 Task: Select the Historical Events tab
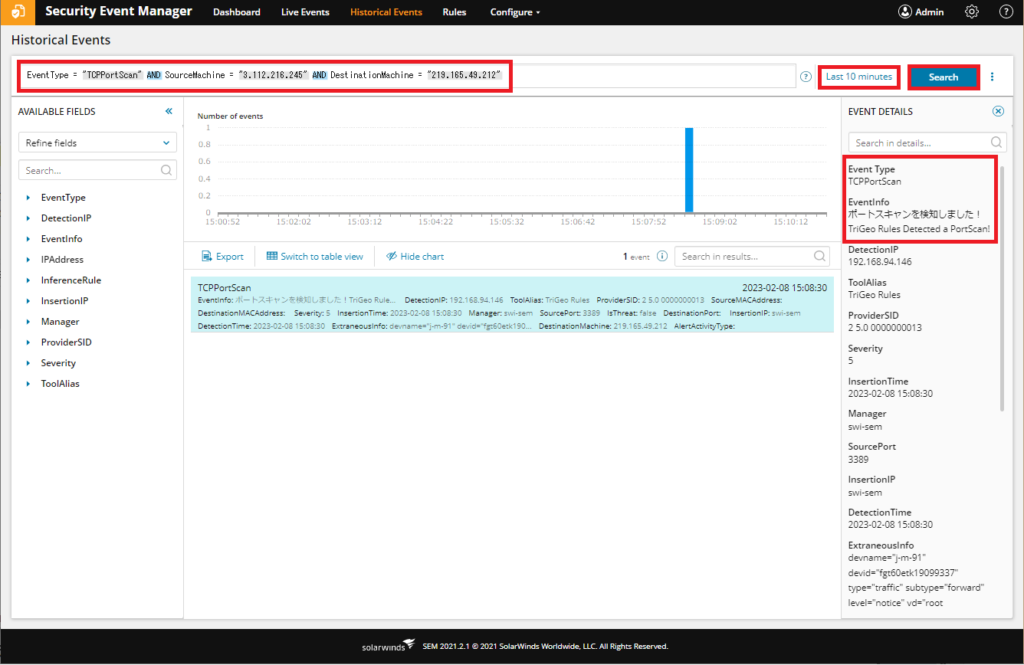pos(386,12)
